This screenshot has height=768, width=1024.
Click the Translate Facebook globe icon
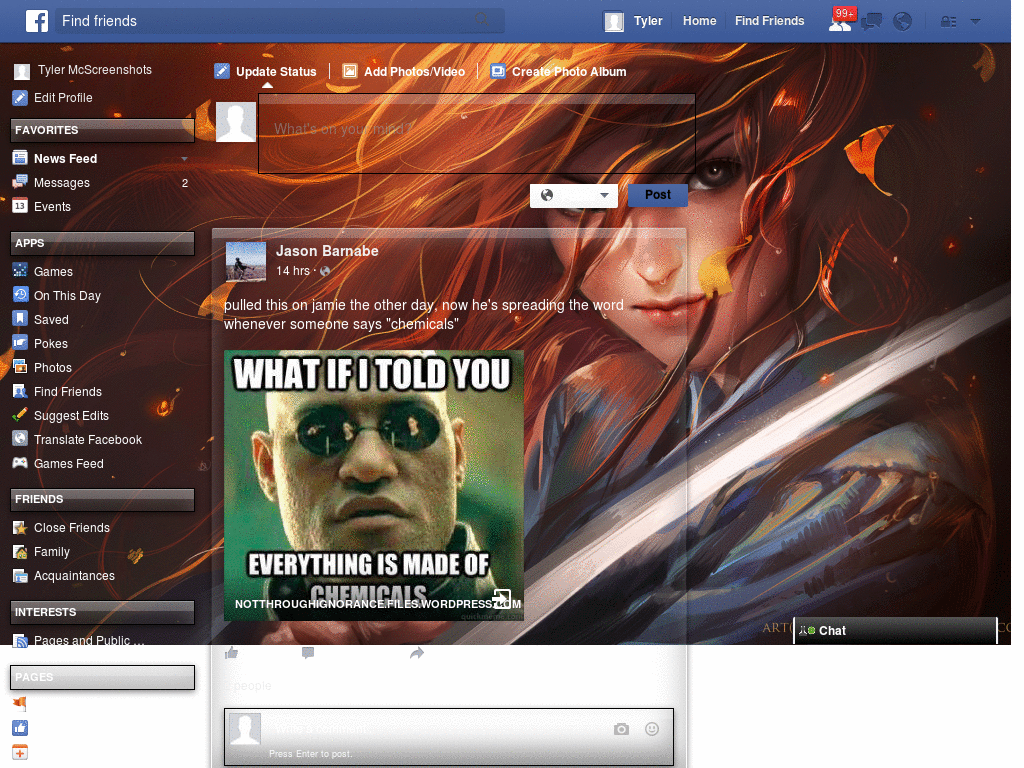(x=20, y=439)
